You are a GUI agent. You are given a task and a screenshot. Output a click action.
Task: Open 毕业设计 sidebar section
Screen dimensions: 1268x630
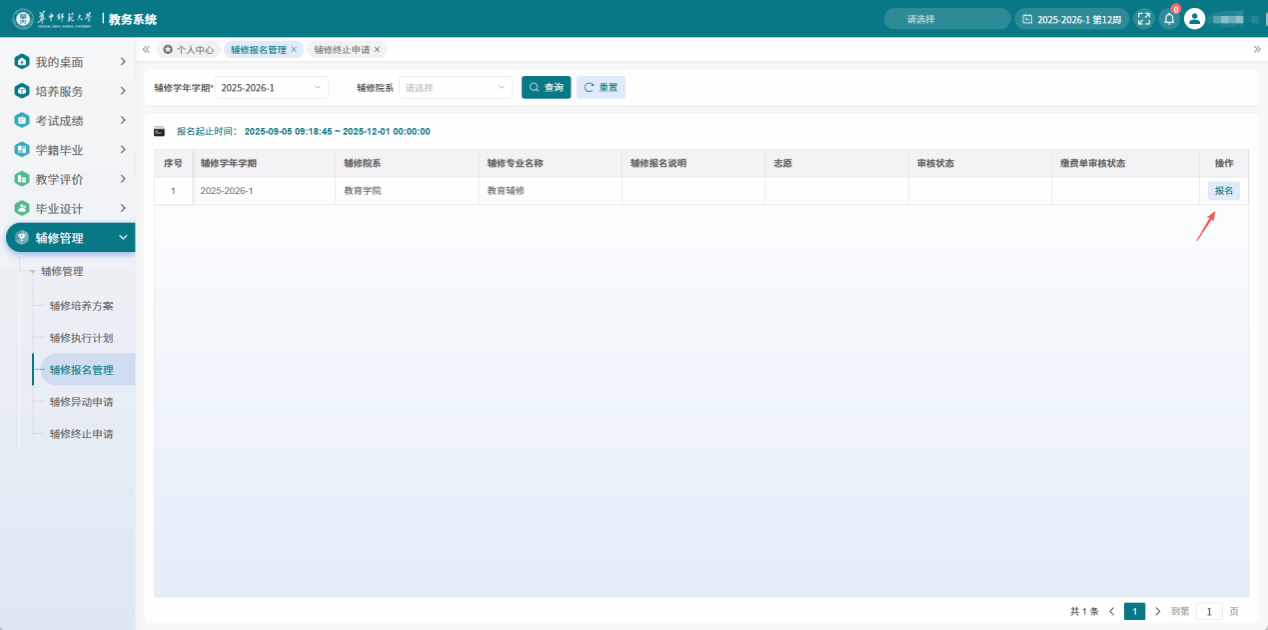(60, 209)
